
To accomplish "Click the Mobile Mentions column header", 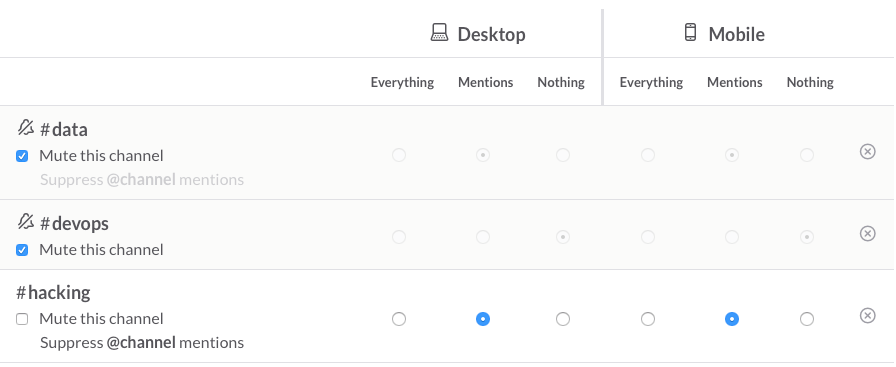I will click(x=735, y=82).
